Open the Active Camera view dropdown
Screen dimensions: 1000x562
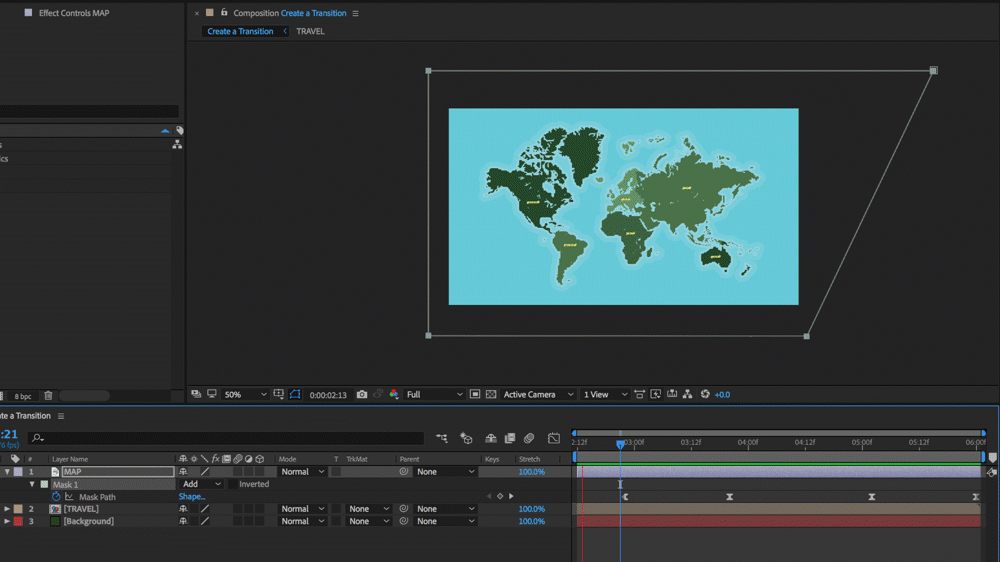click(x=538, y=395)
